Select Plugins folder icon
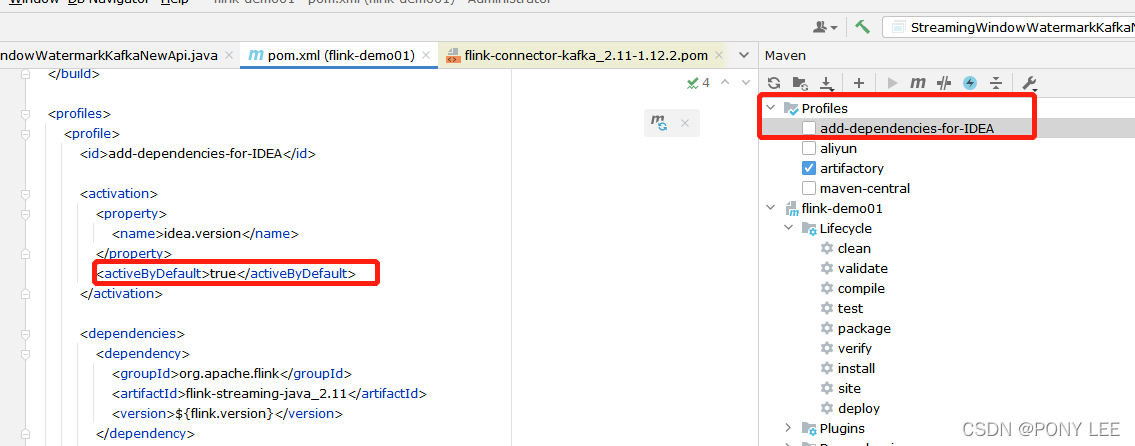Screen dimensions: 1135x446 [809, 429]
